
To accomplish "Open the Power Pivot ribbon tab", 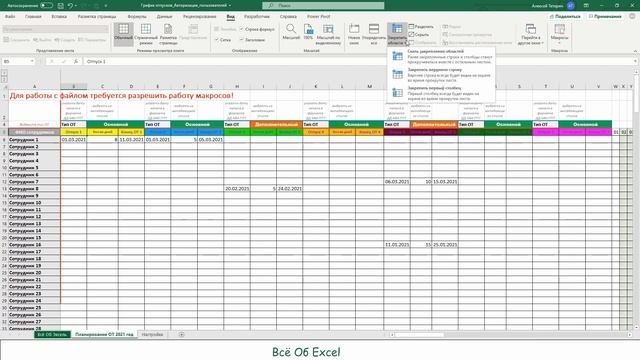I will pos(318,16).
